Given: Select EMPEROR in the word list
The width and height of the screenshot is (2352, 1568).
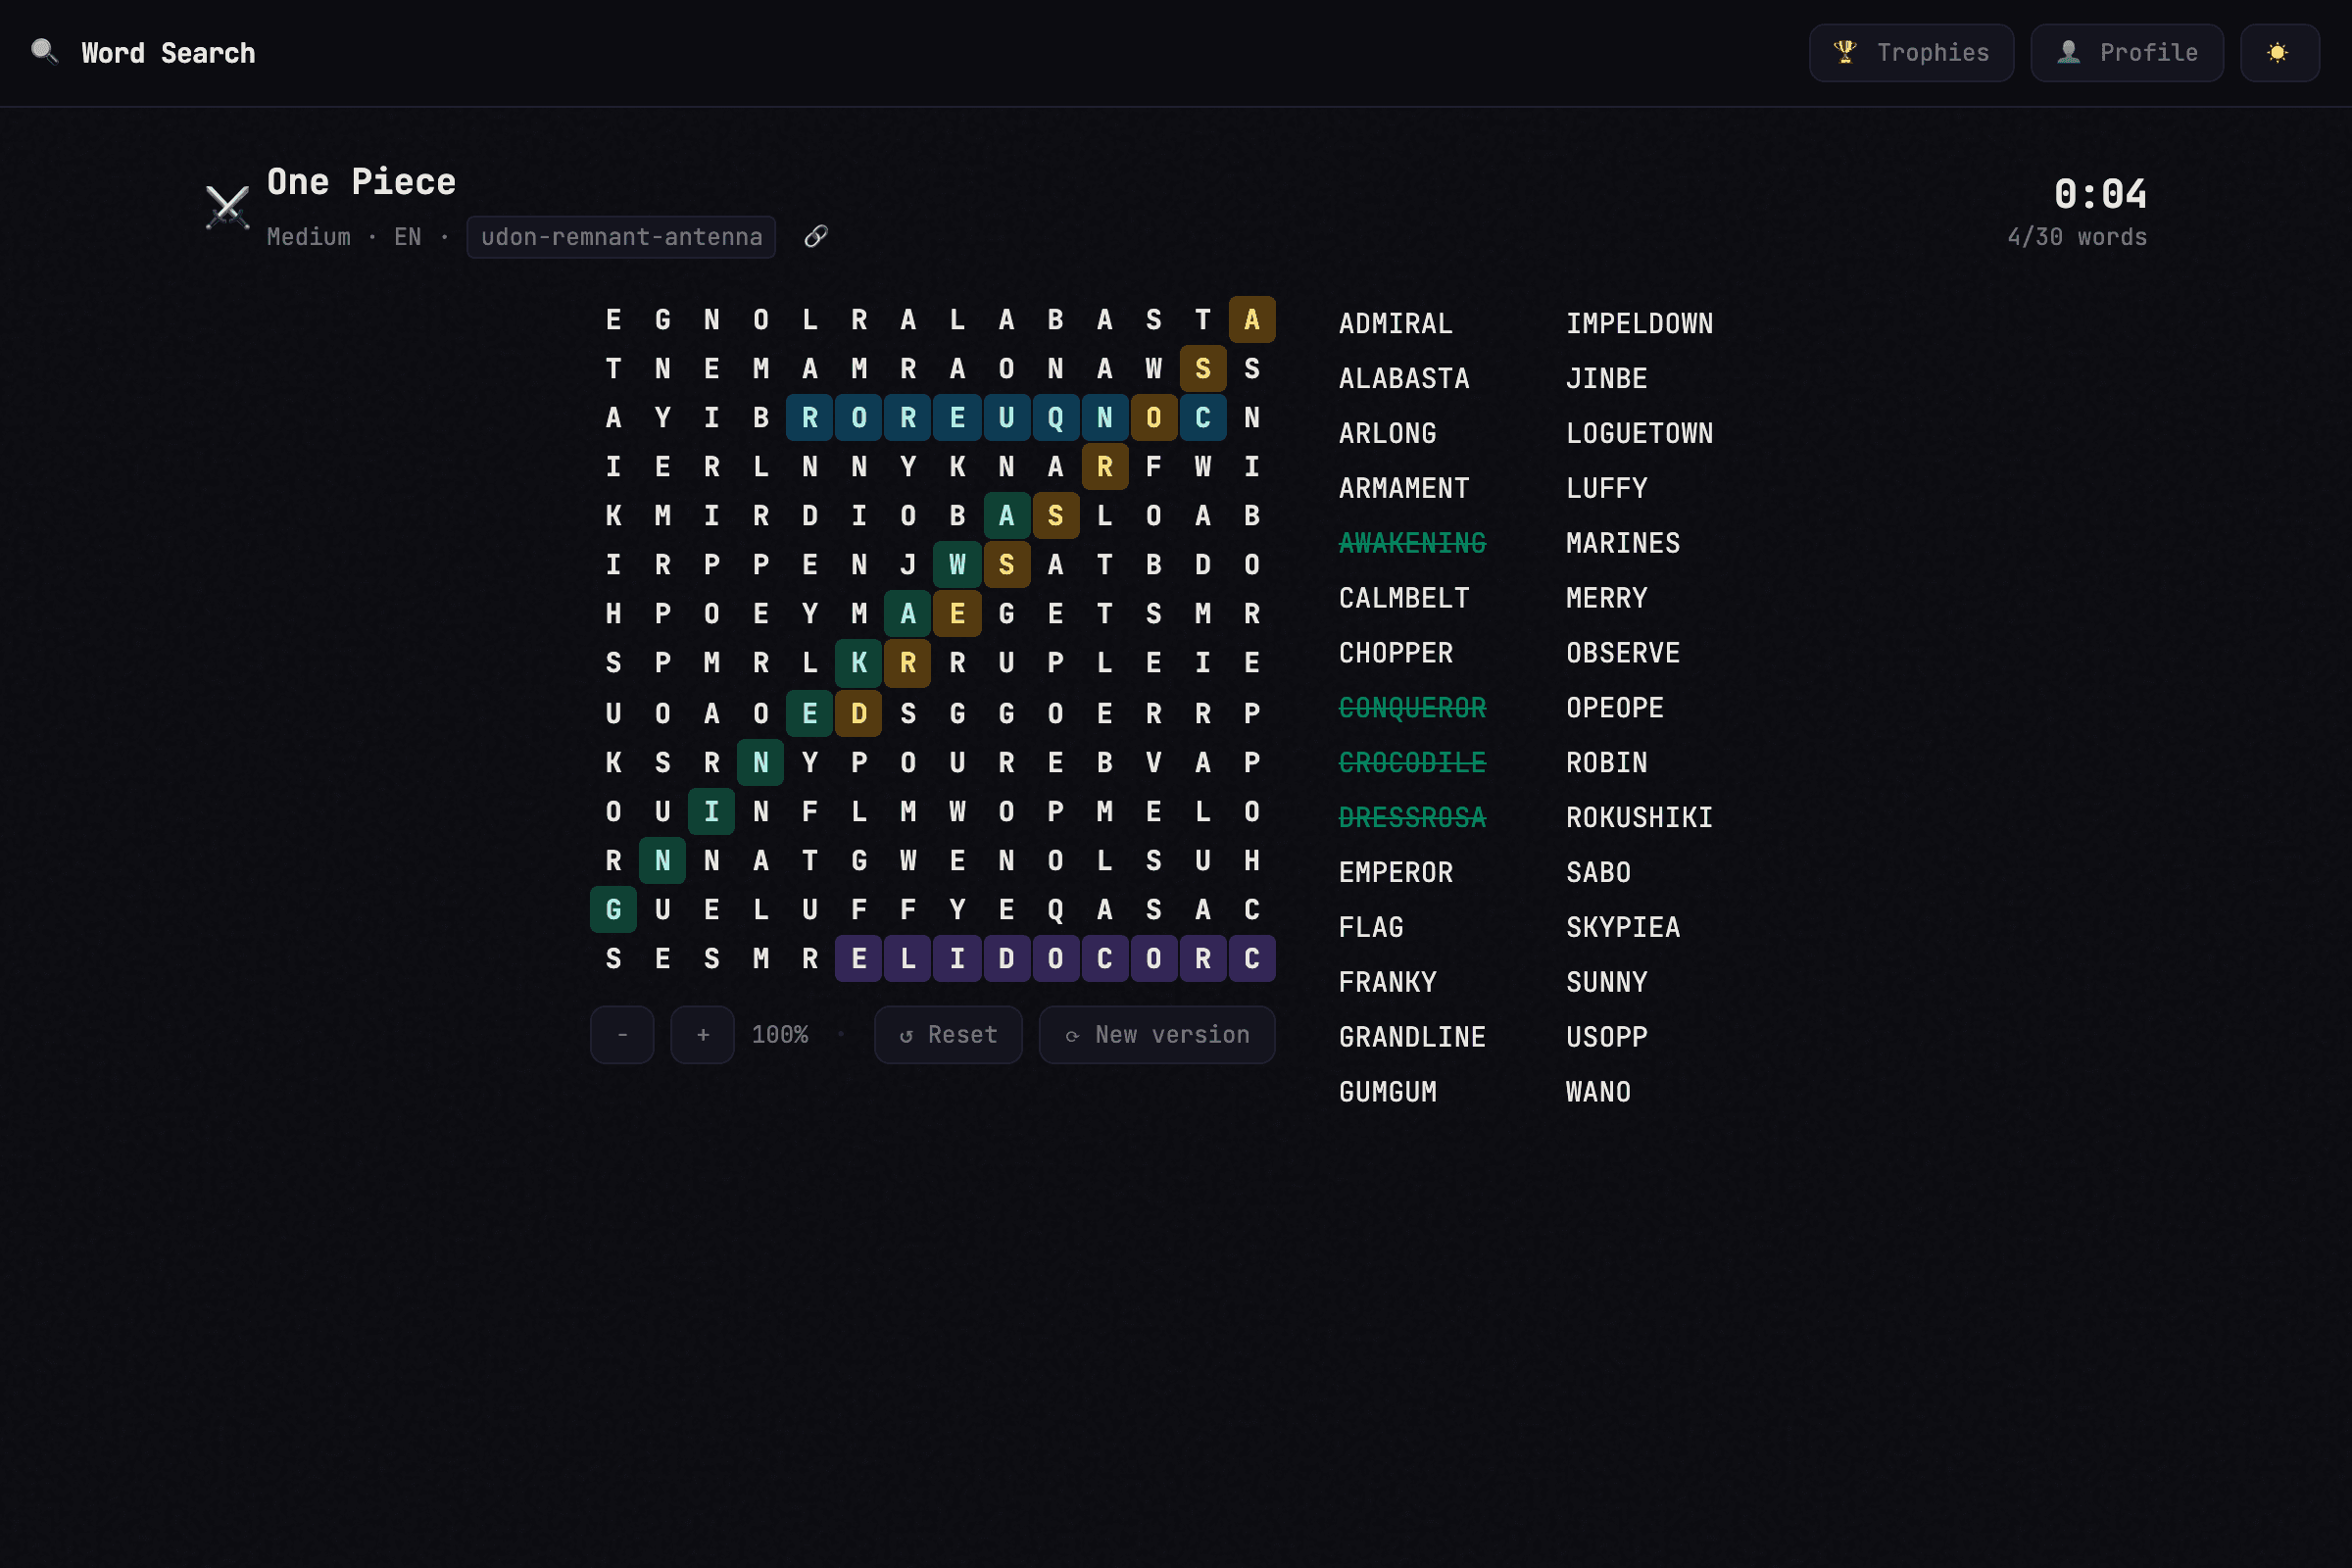Looking at the screenshot, I should click(x=1395, y=873).
